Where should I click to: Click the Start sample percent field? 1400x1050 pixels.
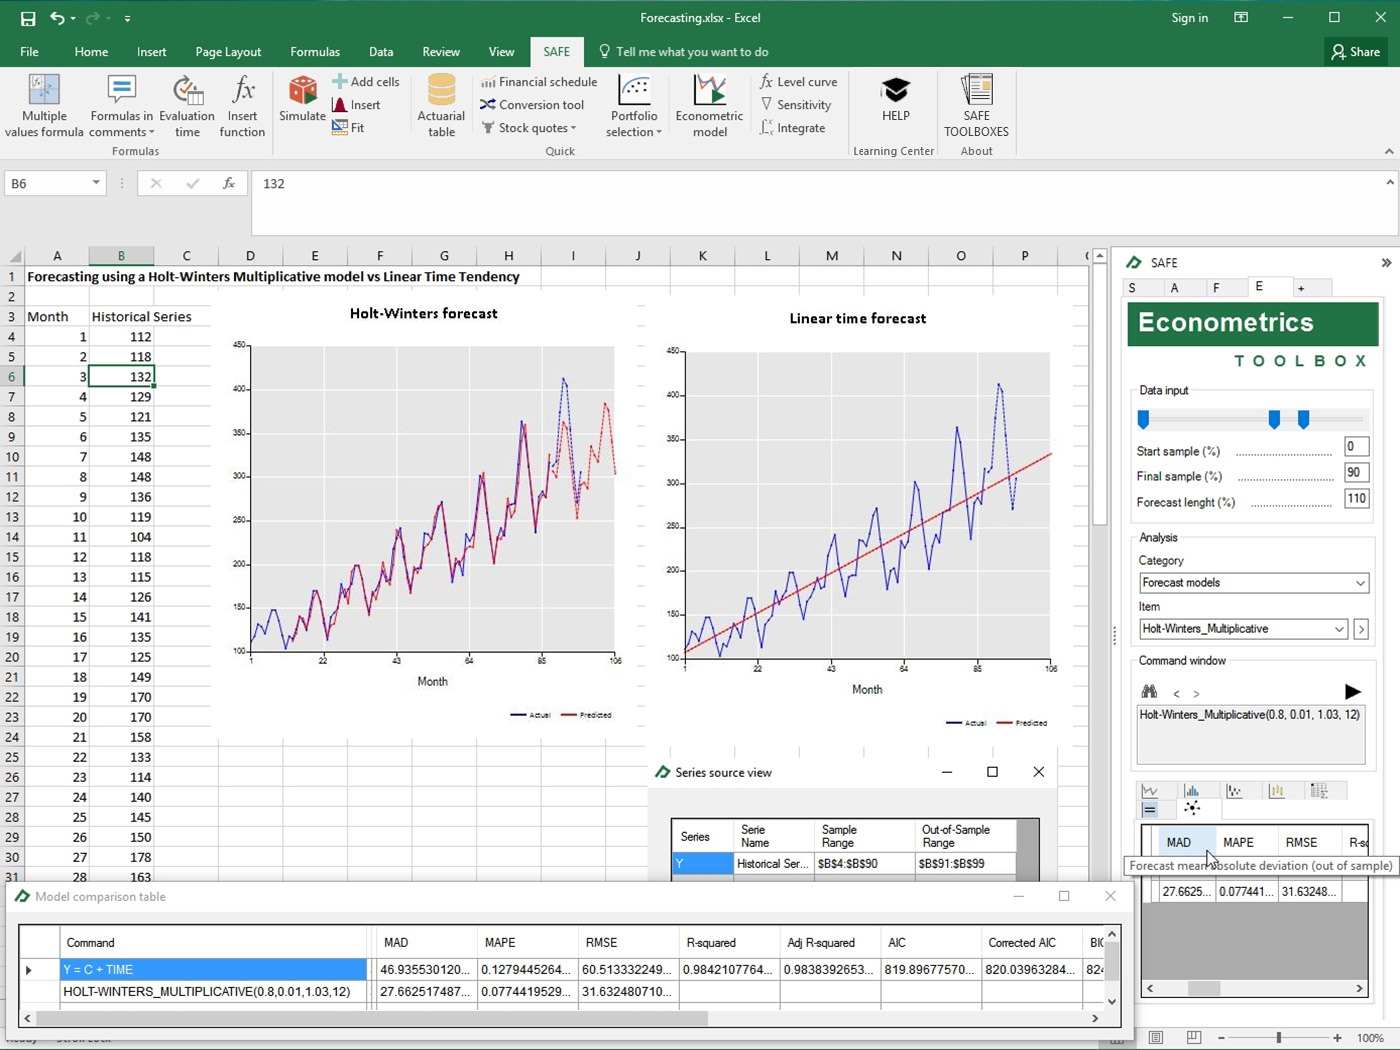pyautogui.click(x=1356, y=447)
